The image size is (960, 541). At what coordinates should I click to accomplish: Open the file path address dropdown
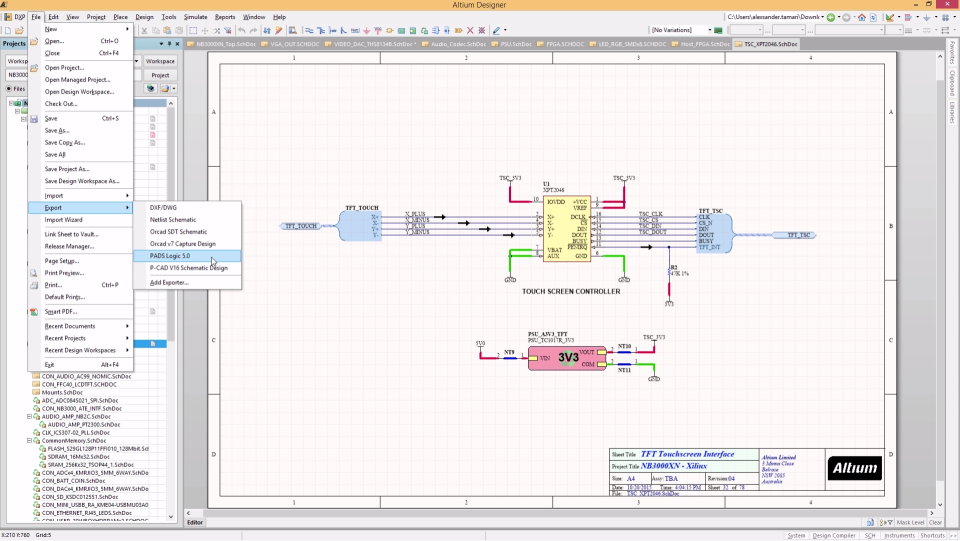823,17
